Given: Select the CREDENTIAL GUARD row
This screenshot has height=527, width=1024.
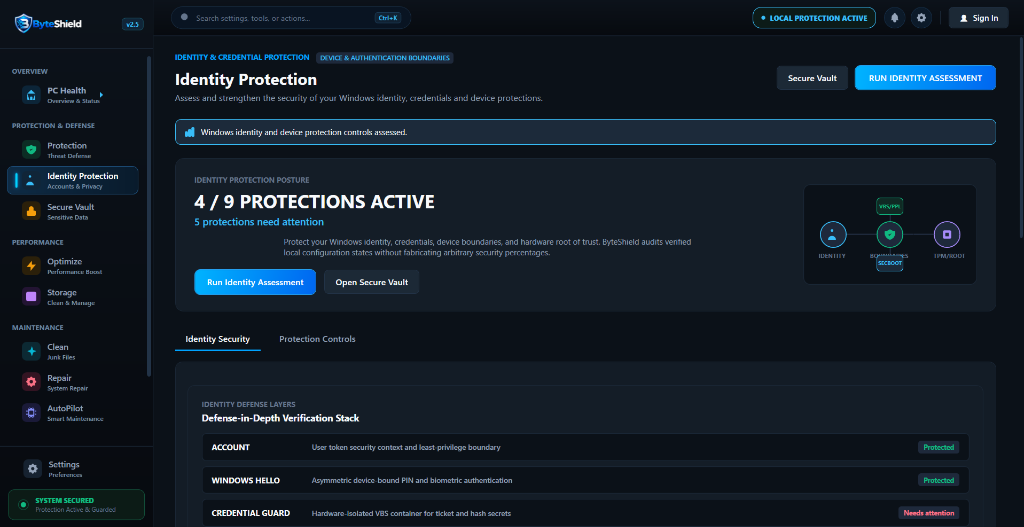Looking at the screenshot, I should pos(585,513).
